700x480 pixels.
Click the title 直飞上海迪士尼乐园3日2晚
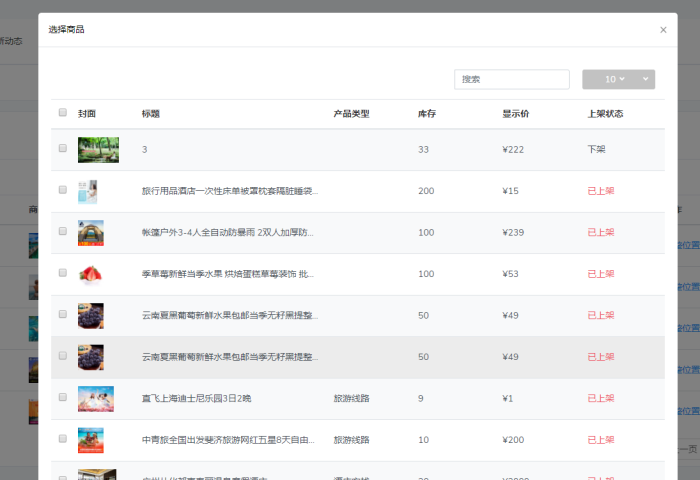coord(196,398)
